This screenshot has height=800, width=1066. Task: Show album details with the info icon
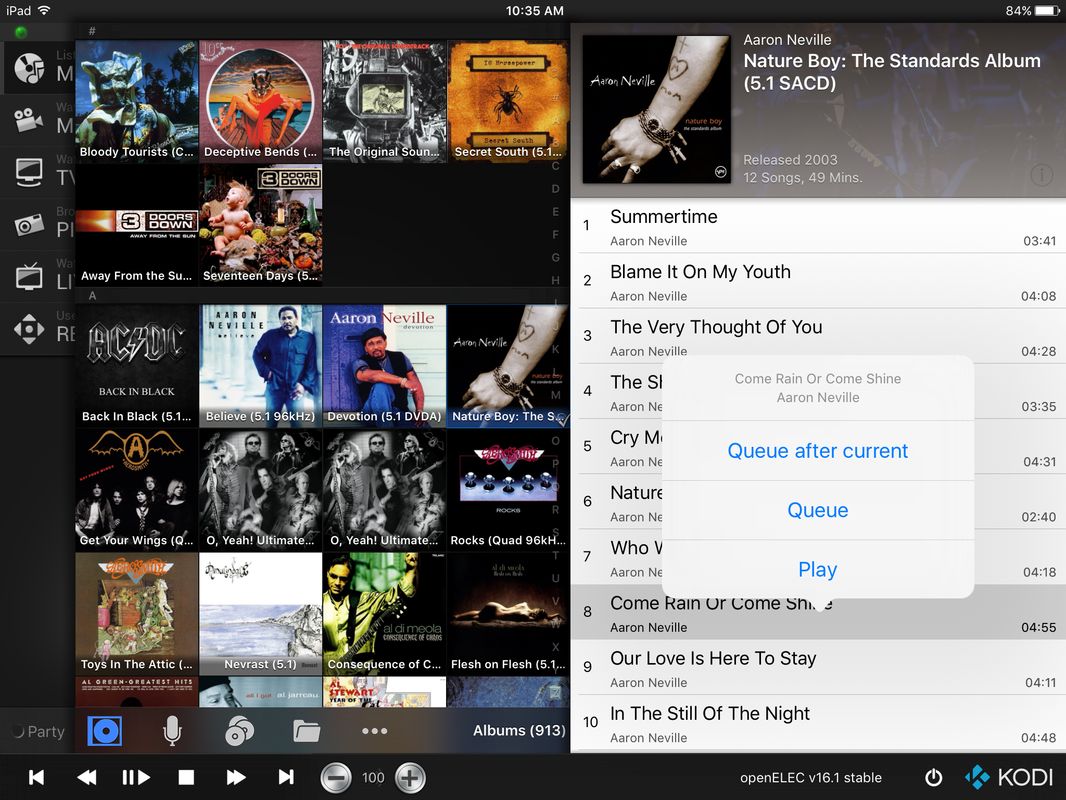pos(1041,175)
